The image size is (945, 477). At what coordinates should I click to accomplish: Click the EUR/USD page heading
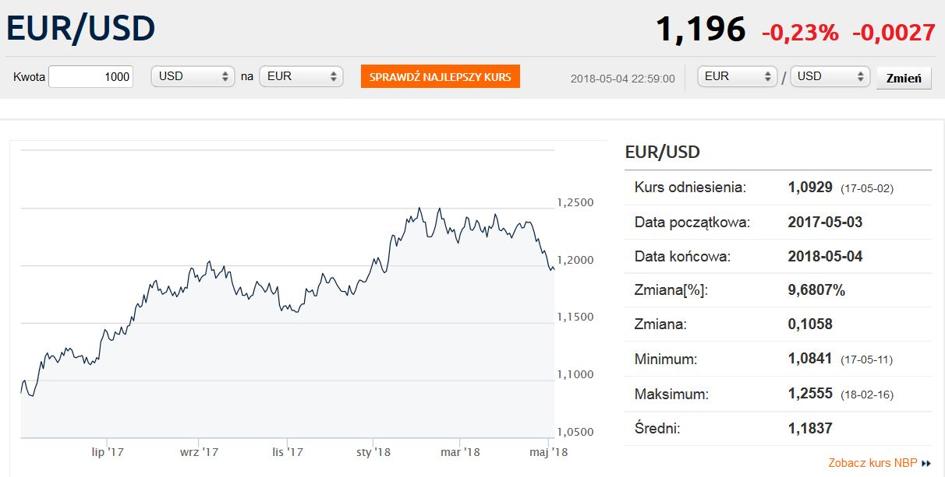(x=81, y=29)
